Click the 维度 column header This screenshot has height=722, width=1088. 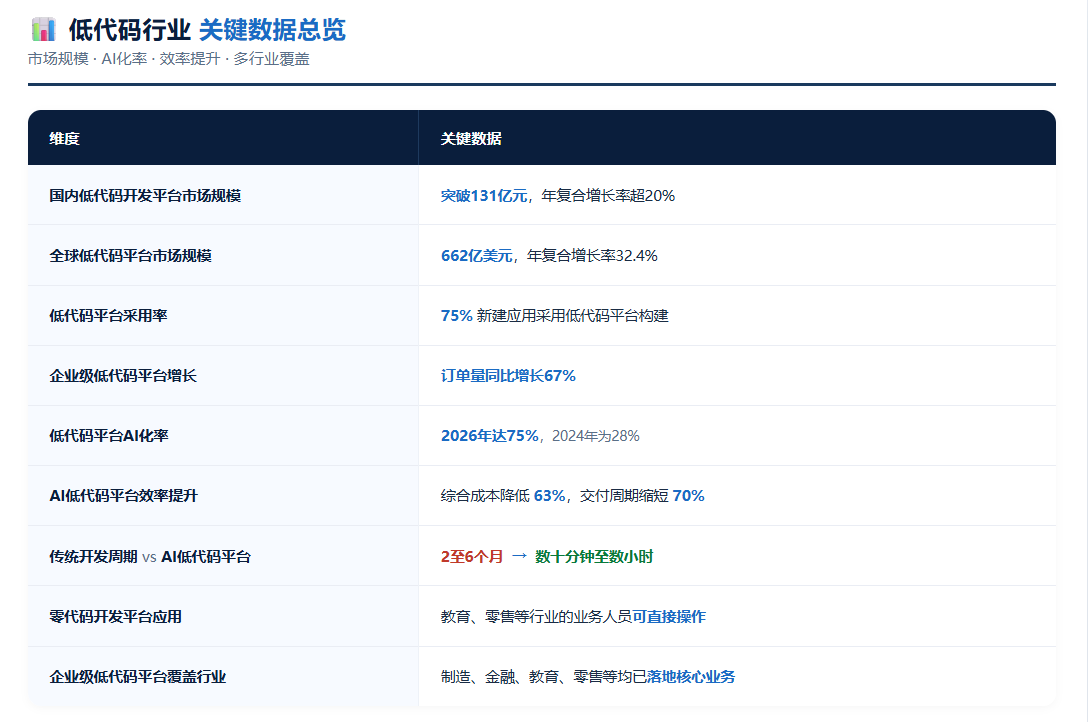tap(65, 139)
